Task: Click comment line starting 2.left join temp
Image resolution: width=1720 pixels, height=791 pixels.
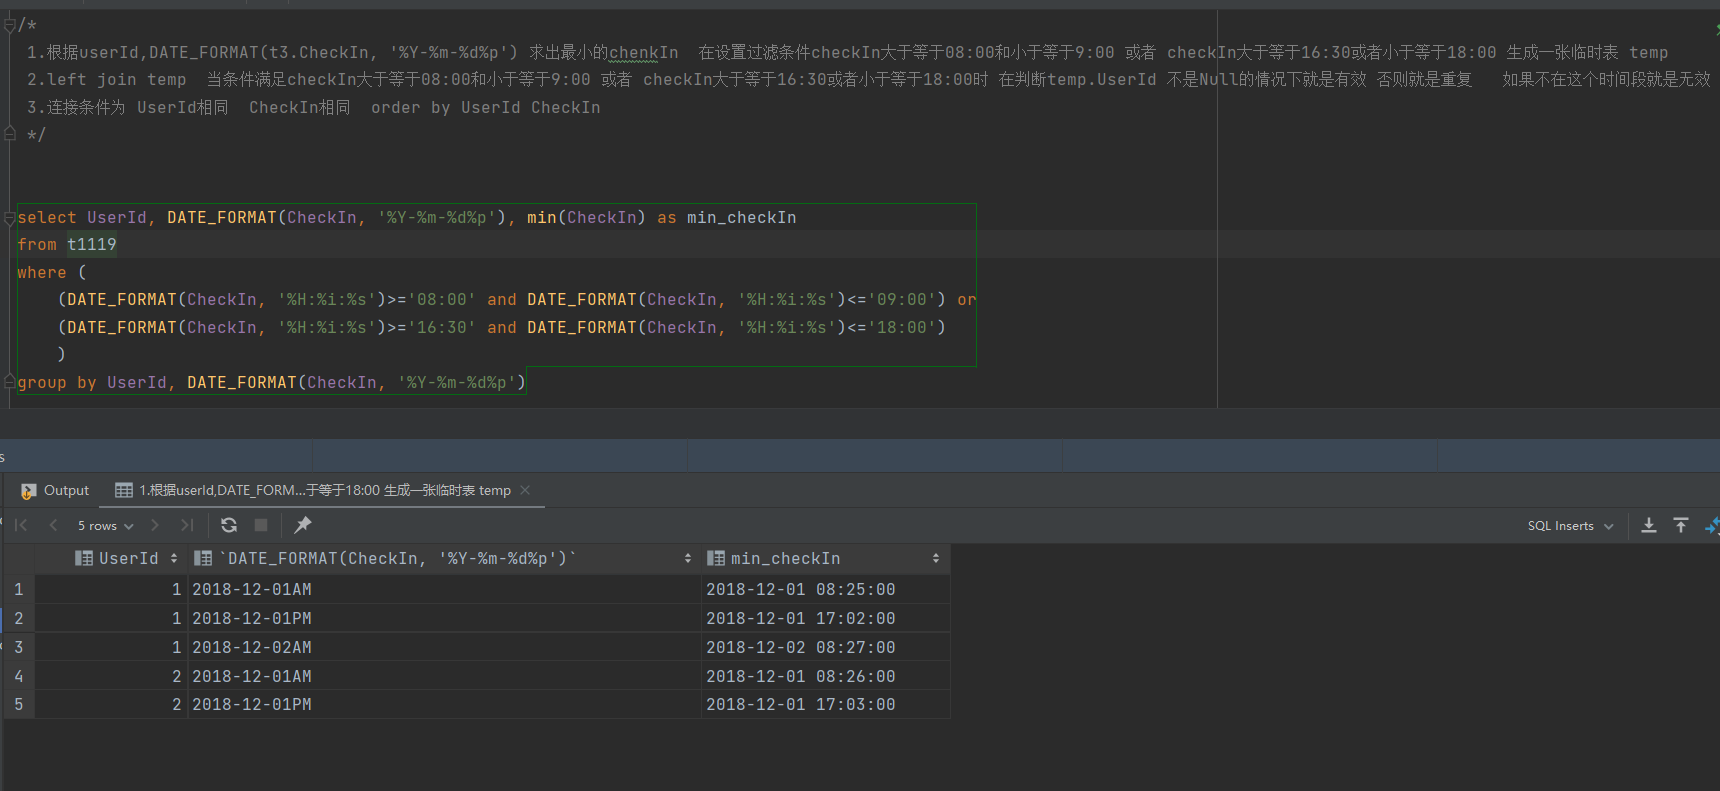Action: (x=868, y=79)
